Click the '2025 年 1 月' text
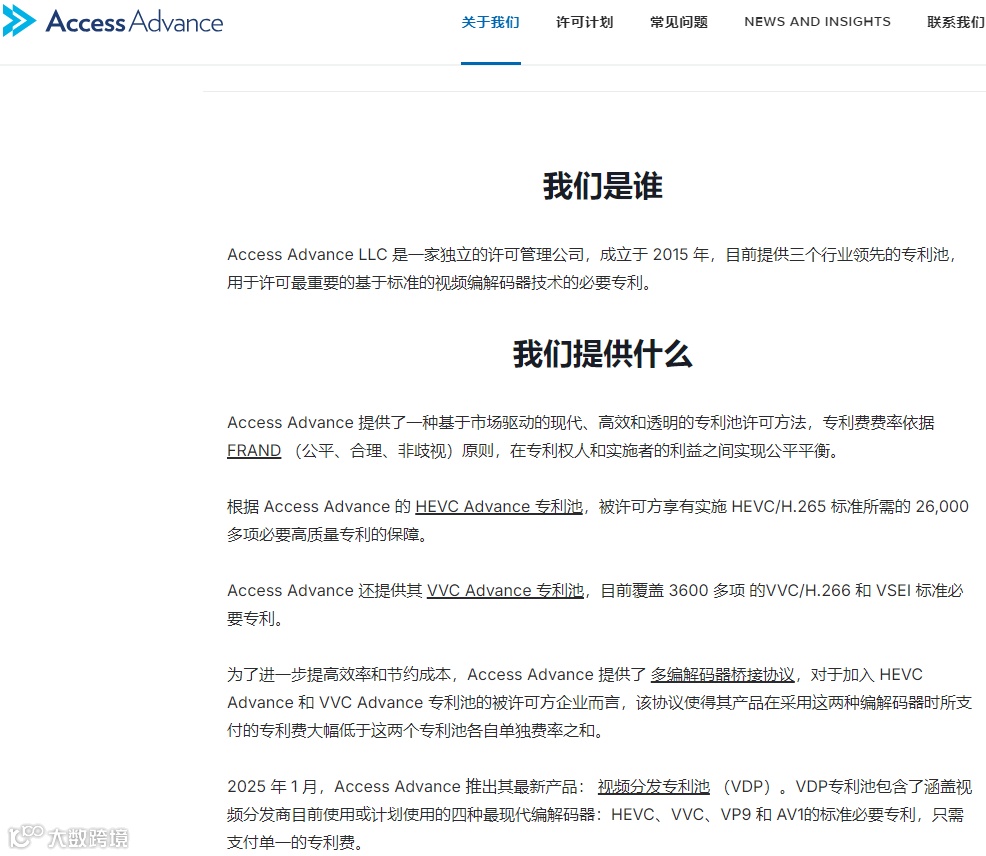Screen dimensions: 986x856 tap(272, 787)
